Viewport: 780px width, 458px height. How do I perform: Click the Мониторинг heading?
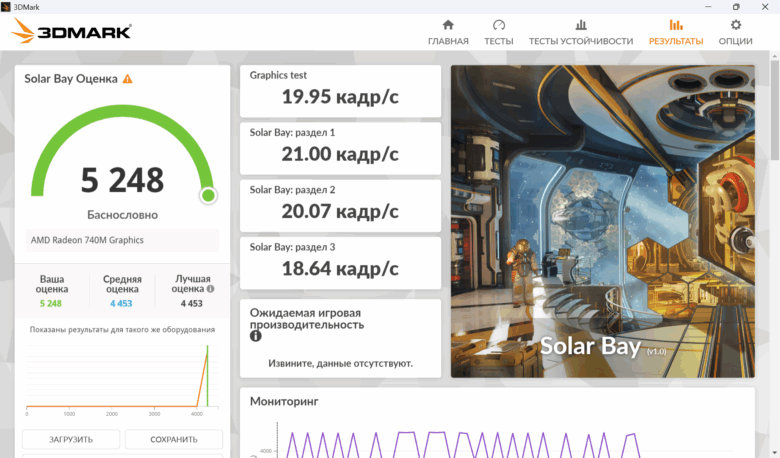point(284,401)
